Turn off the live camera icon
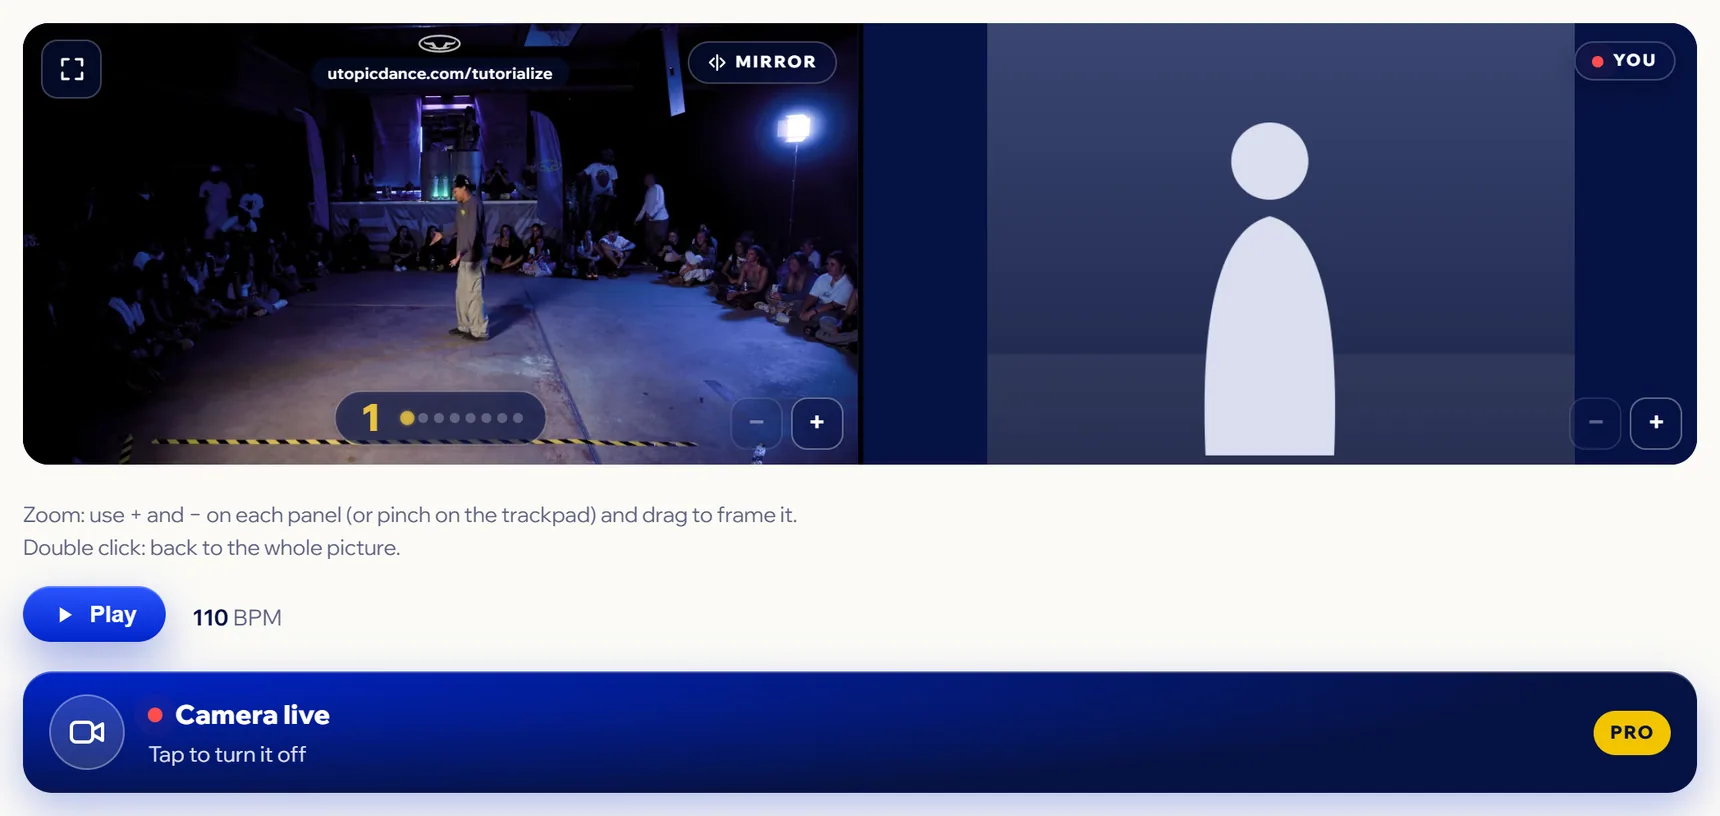This screenshot has height=816, width=1720. [87, 732]
